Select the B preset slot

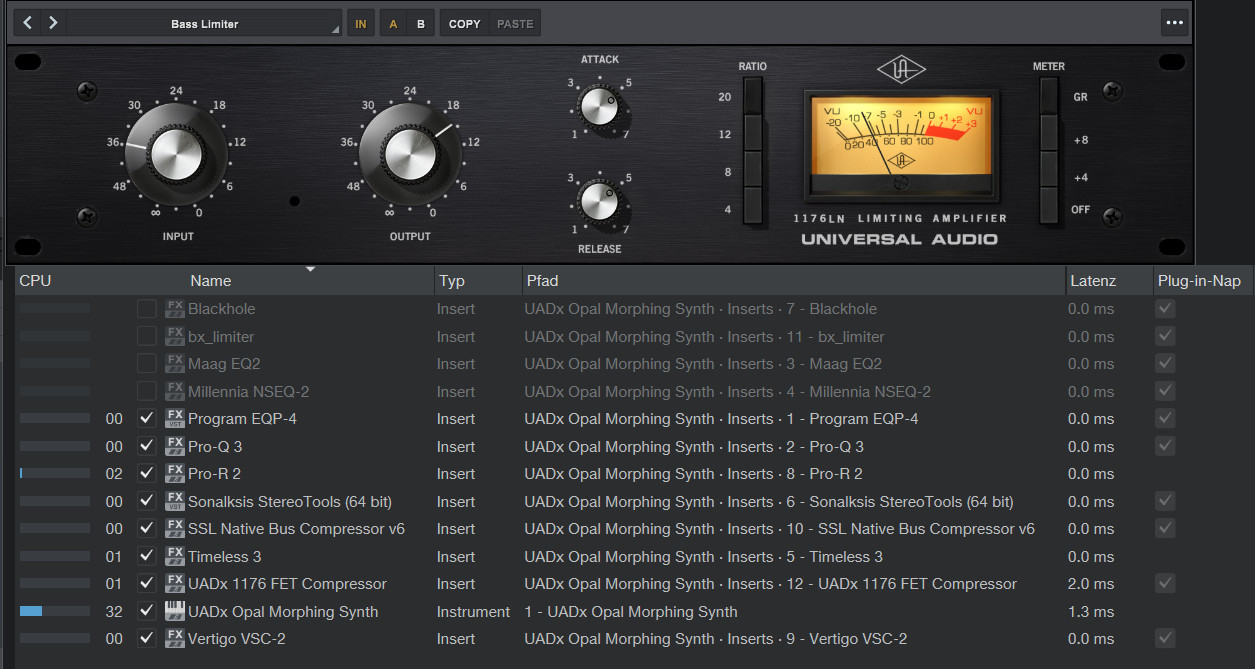421,23
